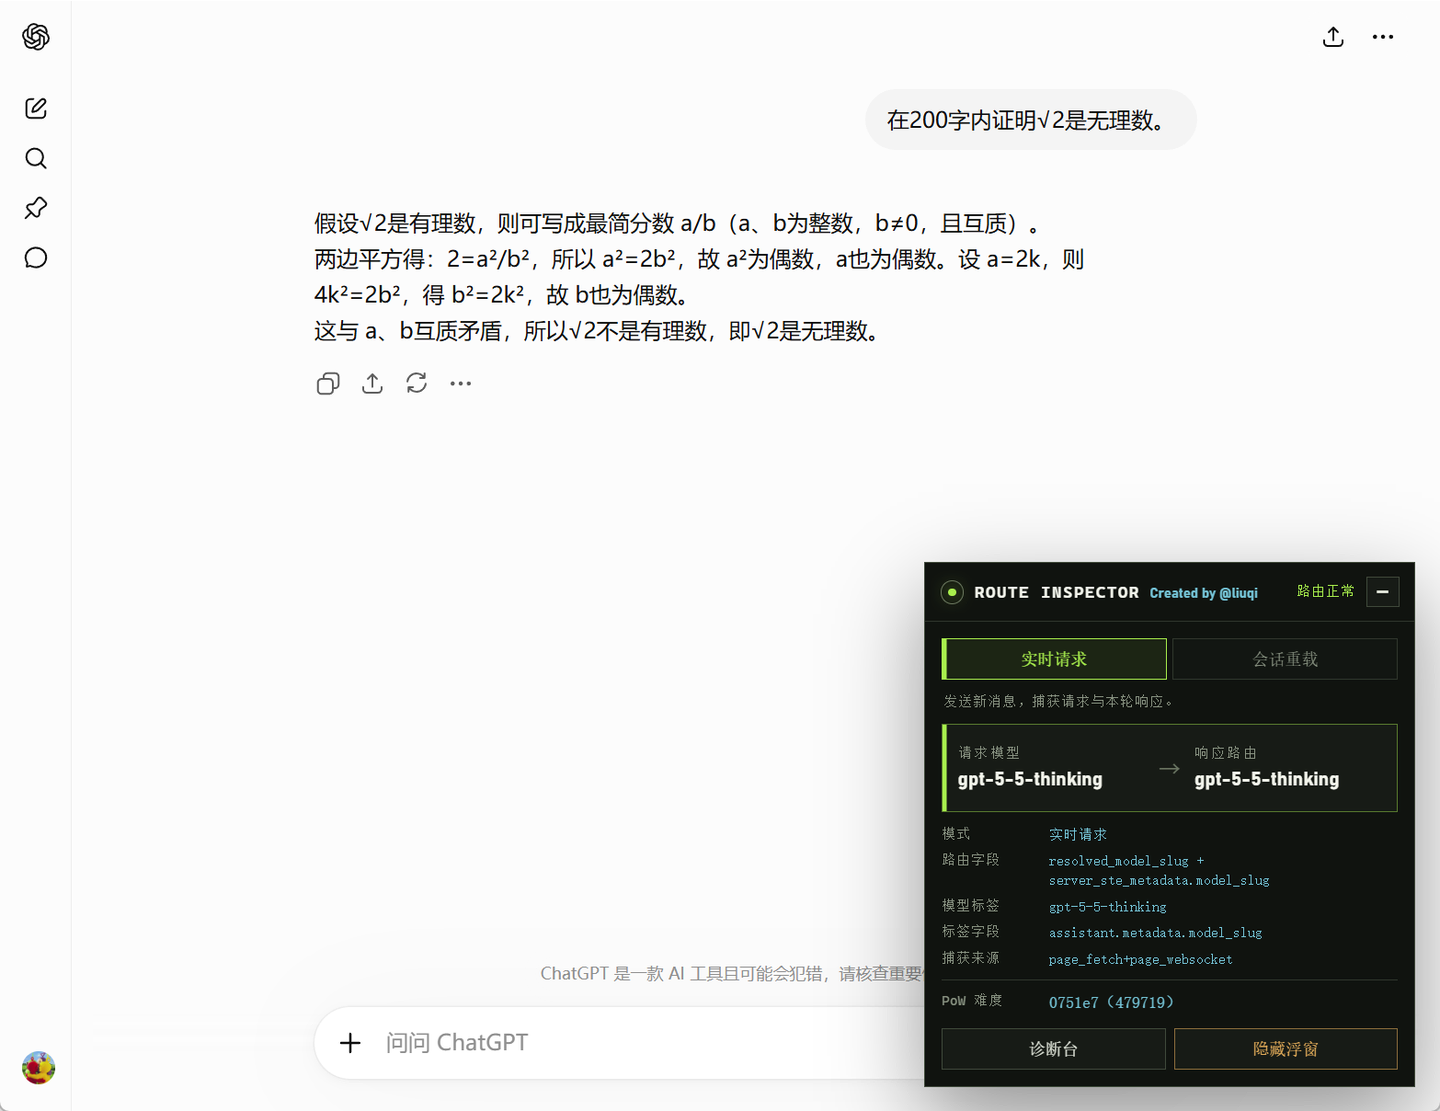Open more actions under the response

(x=460, y=383)
